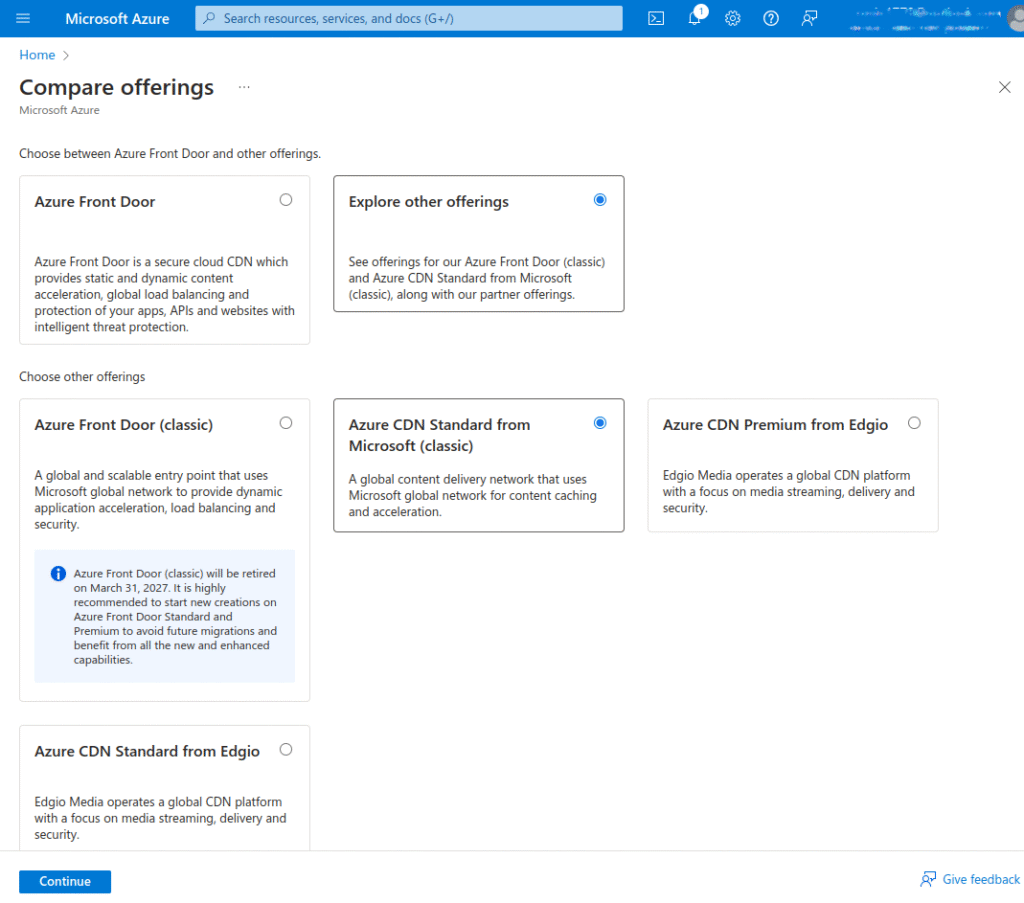Click the breadcrumb chevron after Home
1024x903 pixels.
click(x=66, y=55)
